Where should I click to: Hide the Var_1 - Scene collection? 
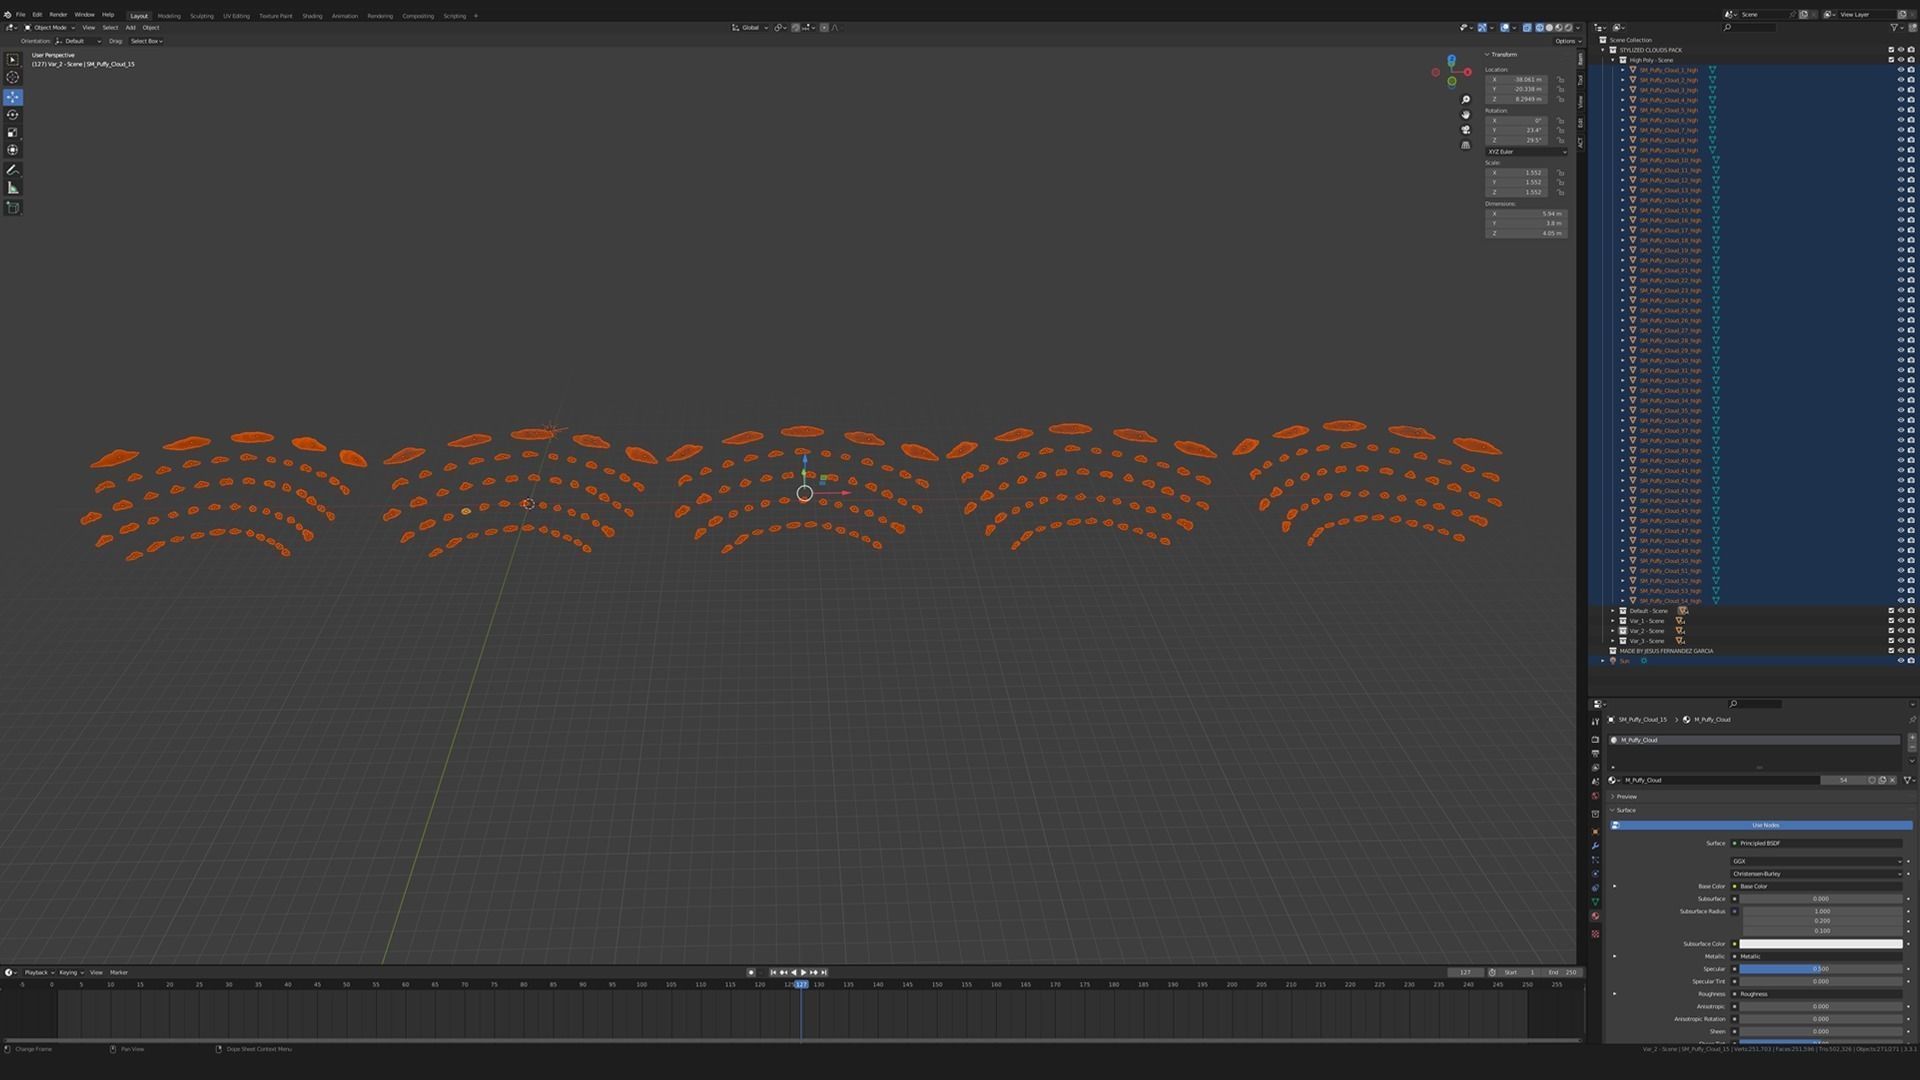pyautogui.click(x=1901, y=621)
